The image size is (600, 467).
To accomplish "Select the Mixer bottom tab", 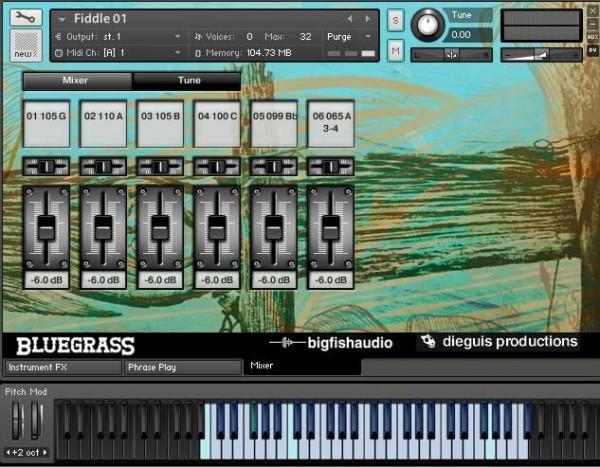I will pyautogui.click(x=302, y=366).
